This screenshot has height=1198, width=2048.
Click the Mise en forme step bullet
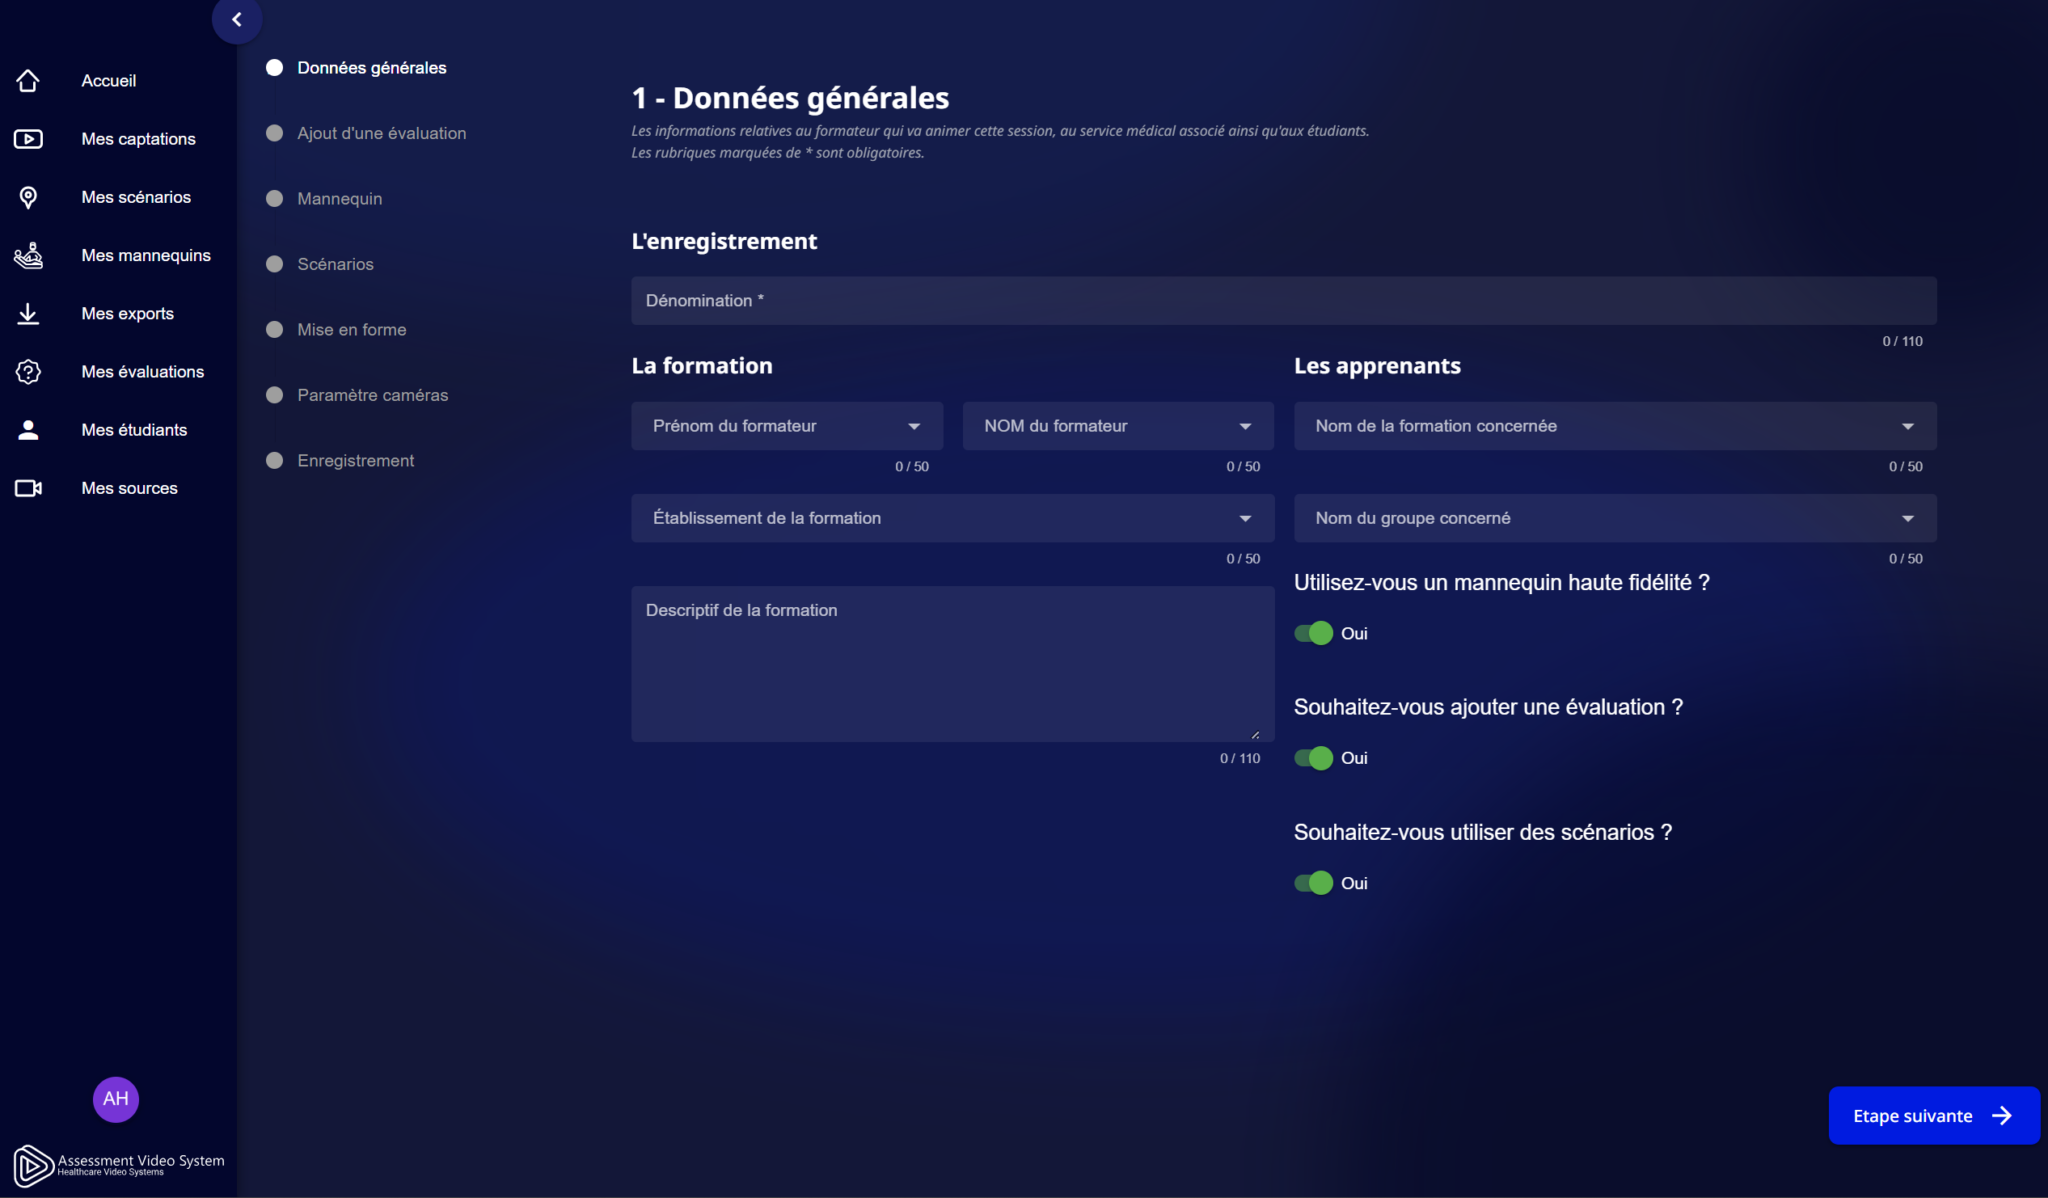(274, 330)
